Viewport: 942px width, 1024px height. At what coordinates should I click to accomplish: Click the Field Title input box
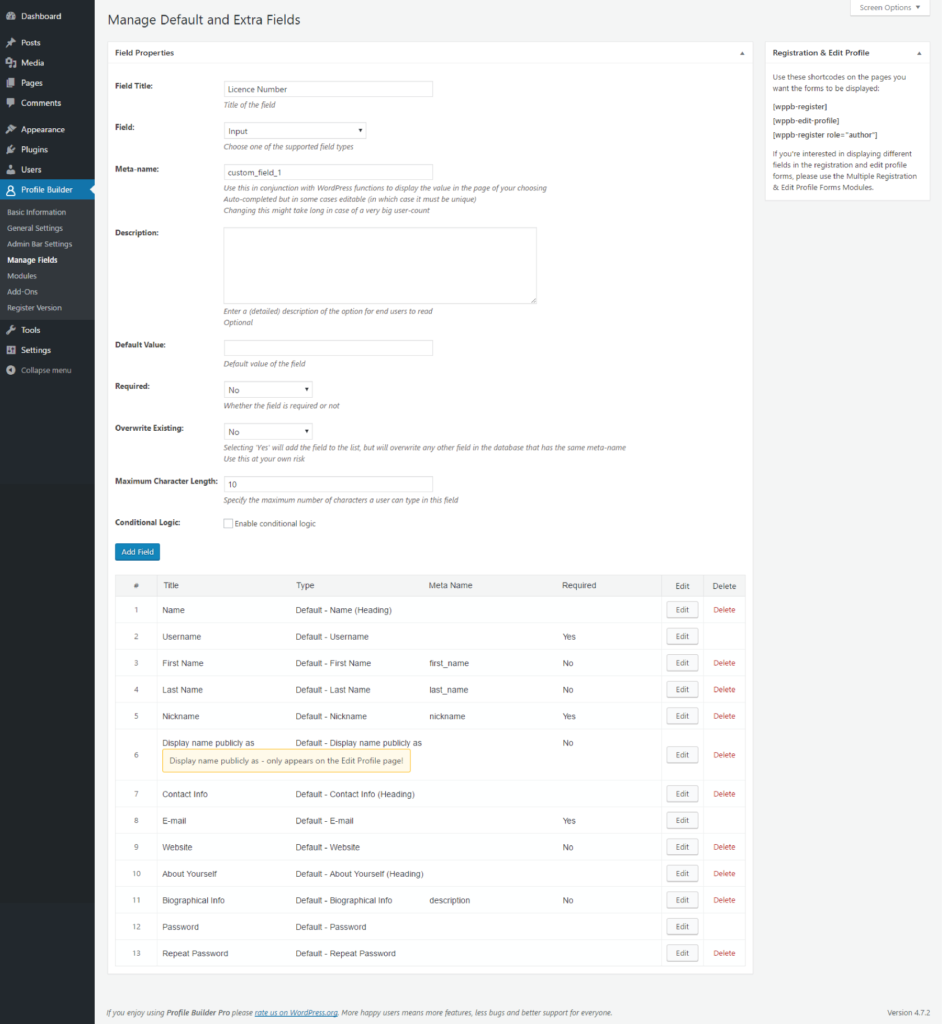(x=328, y=89)
